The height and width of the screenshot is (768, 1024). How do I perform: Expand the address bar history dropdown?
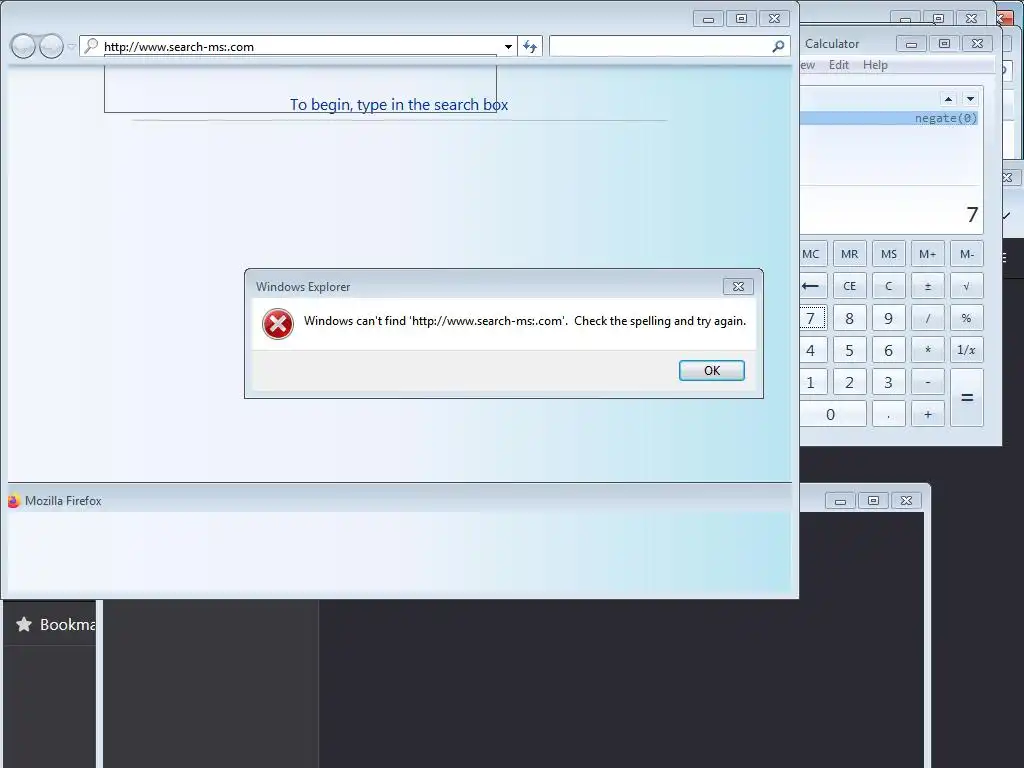(x=508, y=46)
